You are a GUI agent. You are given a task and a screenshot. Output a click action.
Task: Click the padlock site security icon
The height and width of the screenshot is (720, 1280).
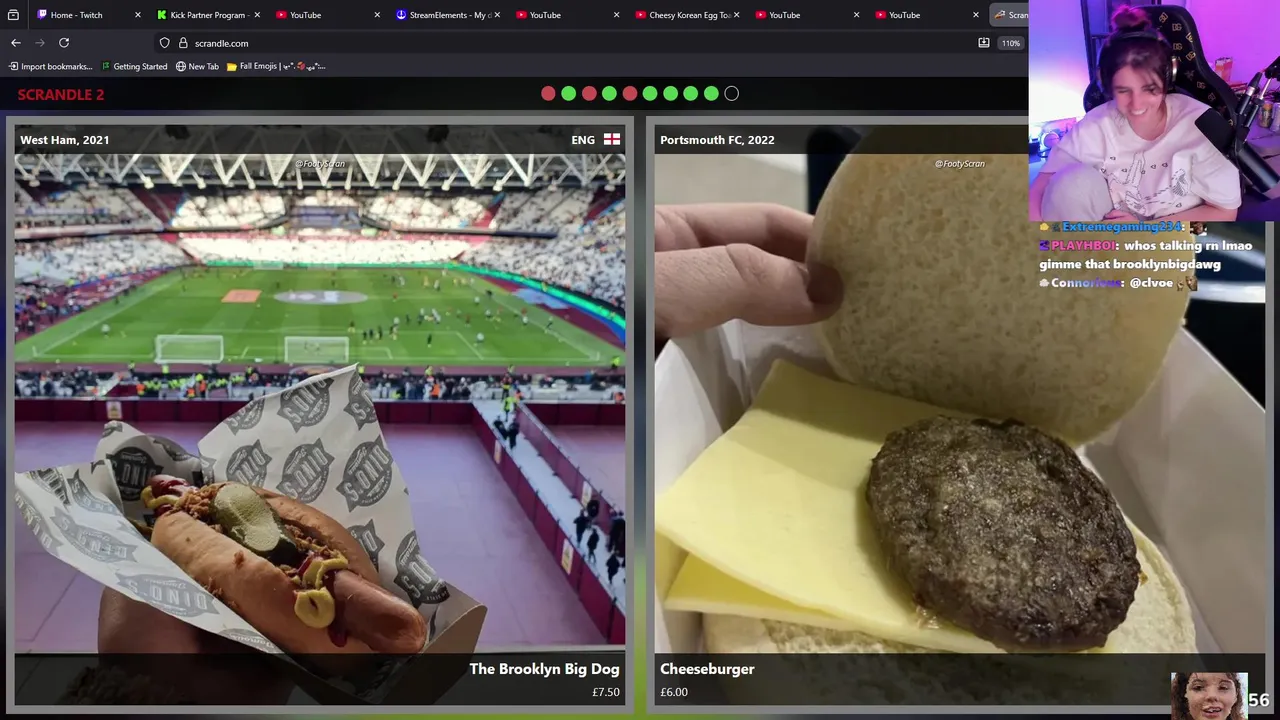click(x=183, y=43)
